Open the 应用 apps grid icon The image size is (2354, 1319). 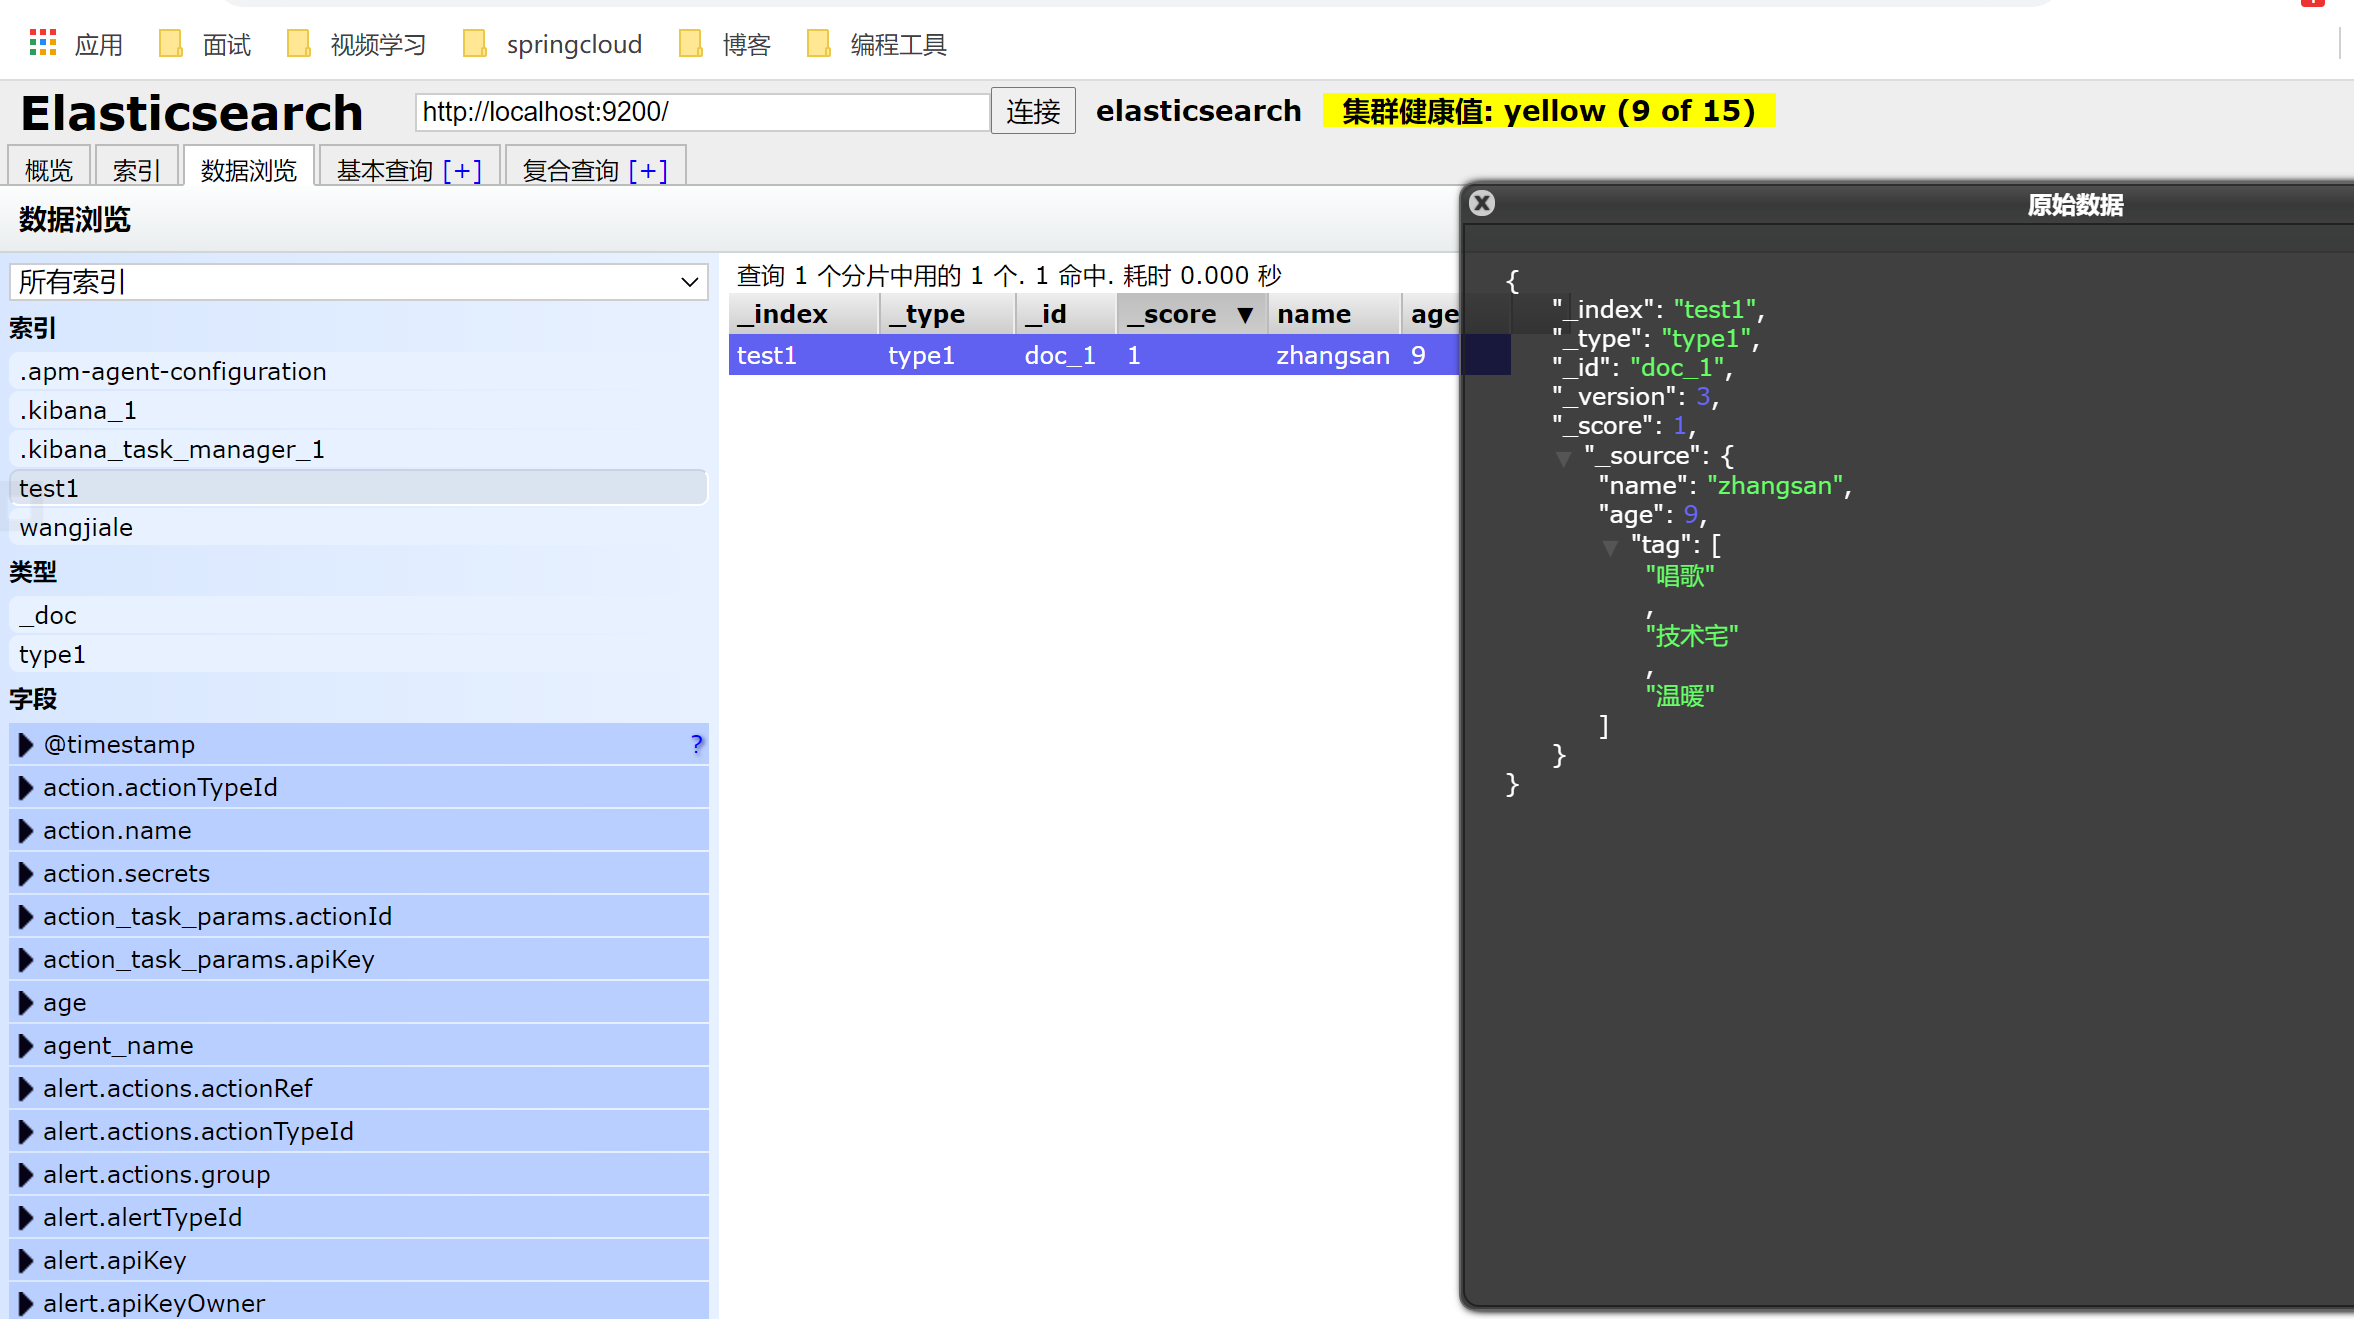click(43, 43)
